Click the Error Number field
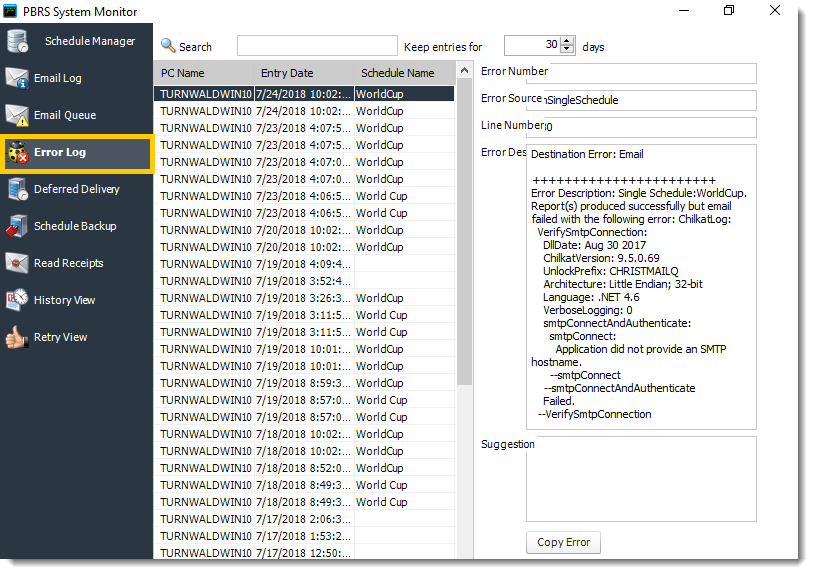 click(x=650, y=73)
